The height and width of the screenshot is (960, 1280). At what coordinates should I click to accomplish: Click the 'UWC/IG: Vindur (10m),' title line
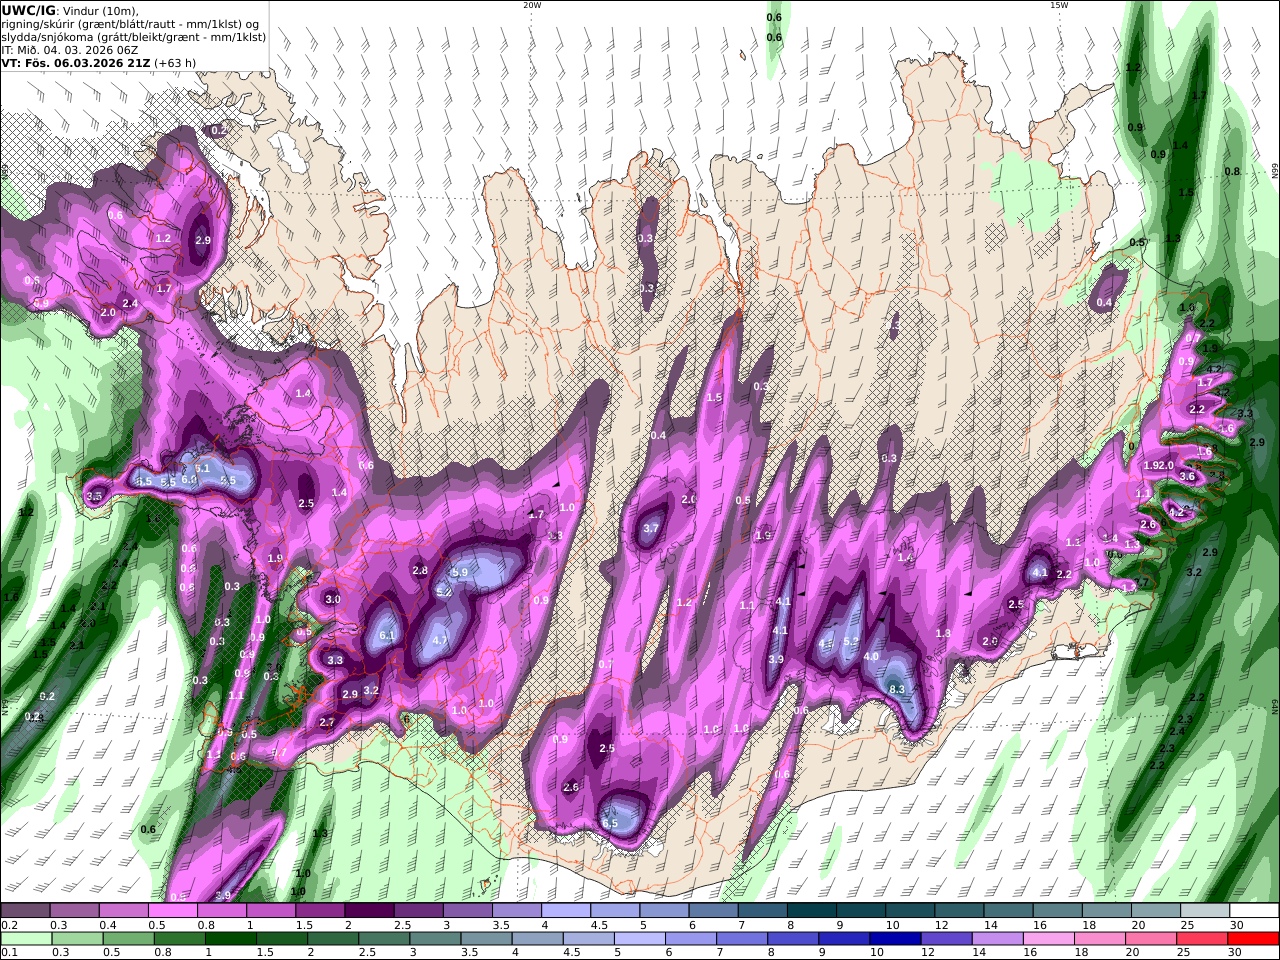click(70, 10)
